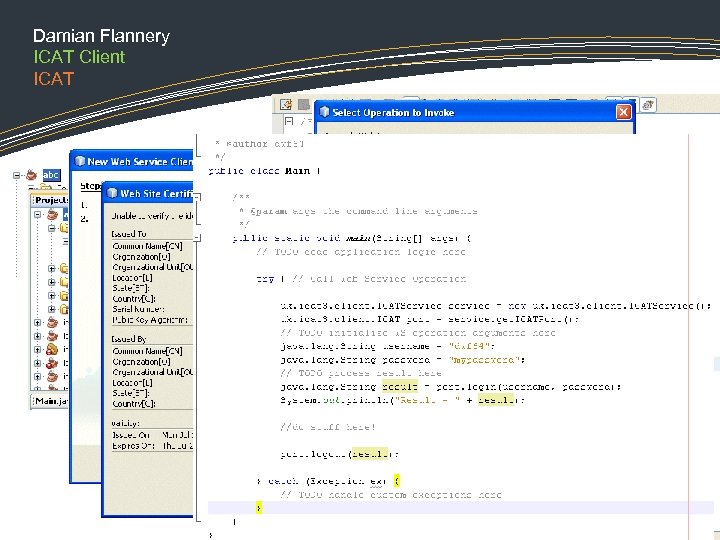Screen dimensions: 720x540
Task: Click the 'catch (Exception ex)' line in the code
Action: point(328,481)
